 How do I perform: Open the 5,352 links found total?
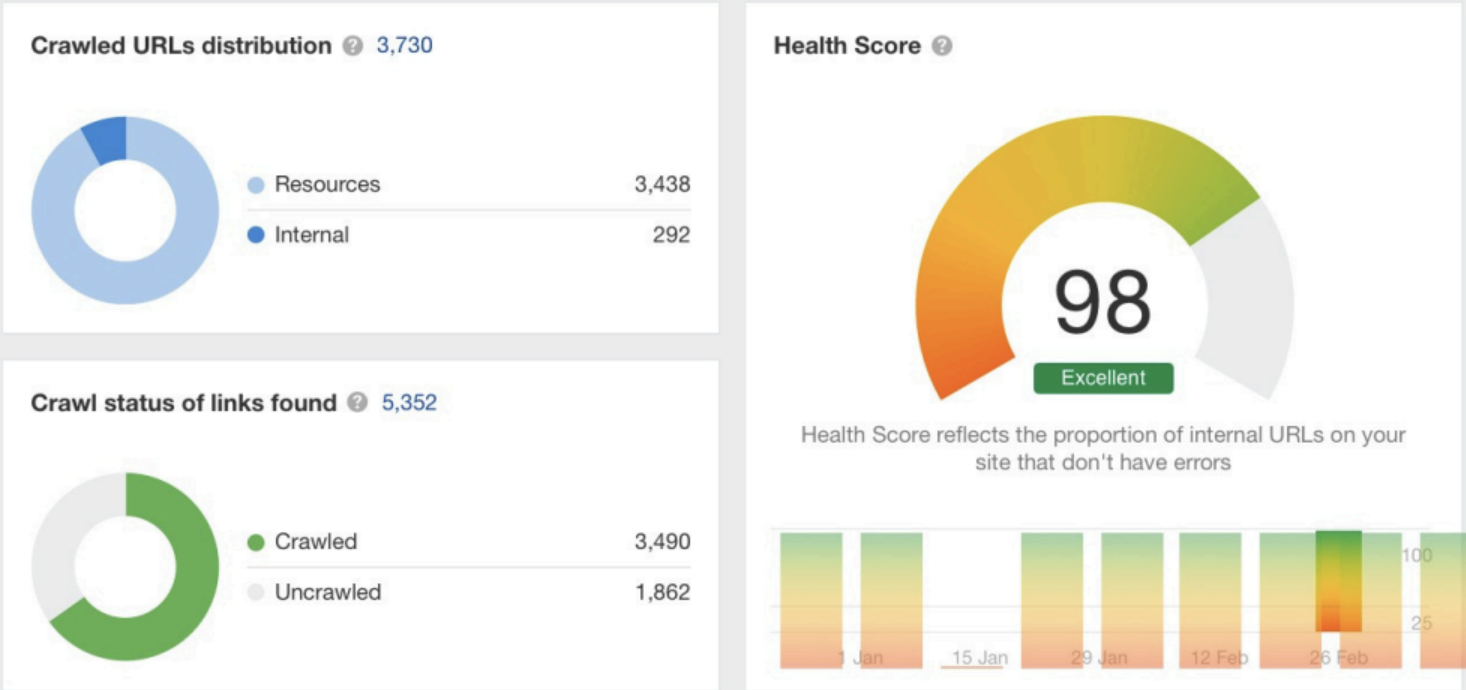pyautogui.click(x=409, y=403)
